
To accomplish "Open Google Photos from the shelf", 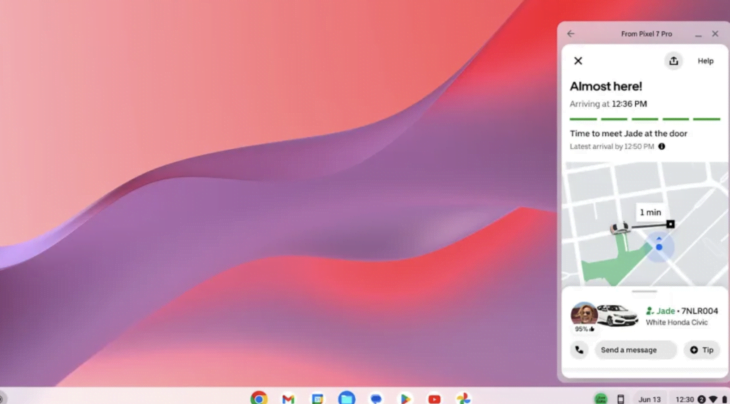I will pyautogui.click(x=464, y=398).
